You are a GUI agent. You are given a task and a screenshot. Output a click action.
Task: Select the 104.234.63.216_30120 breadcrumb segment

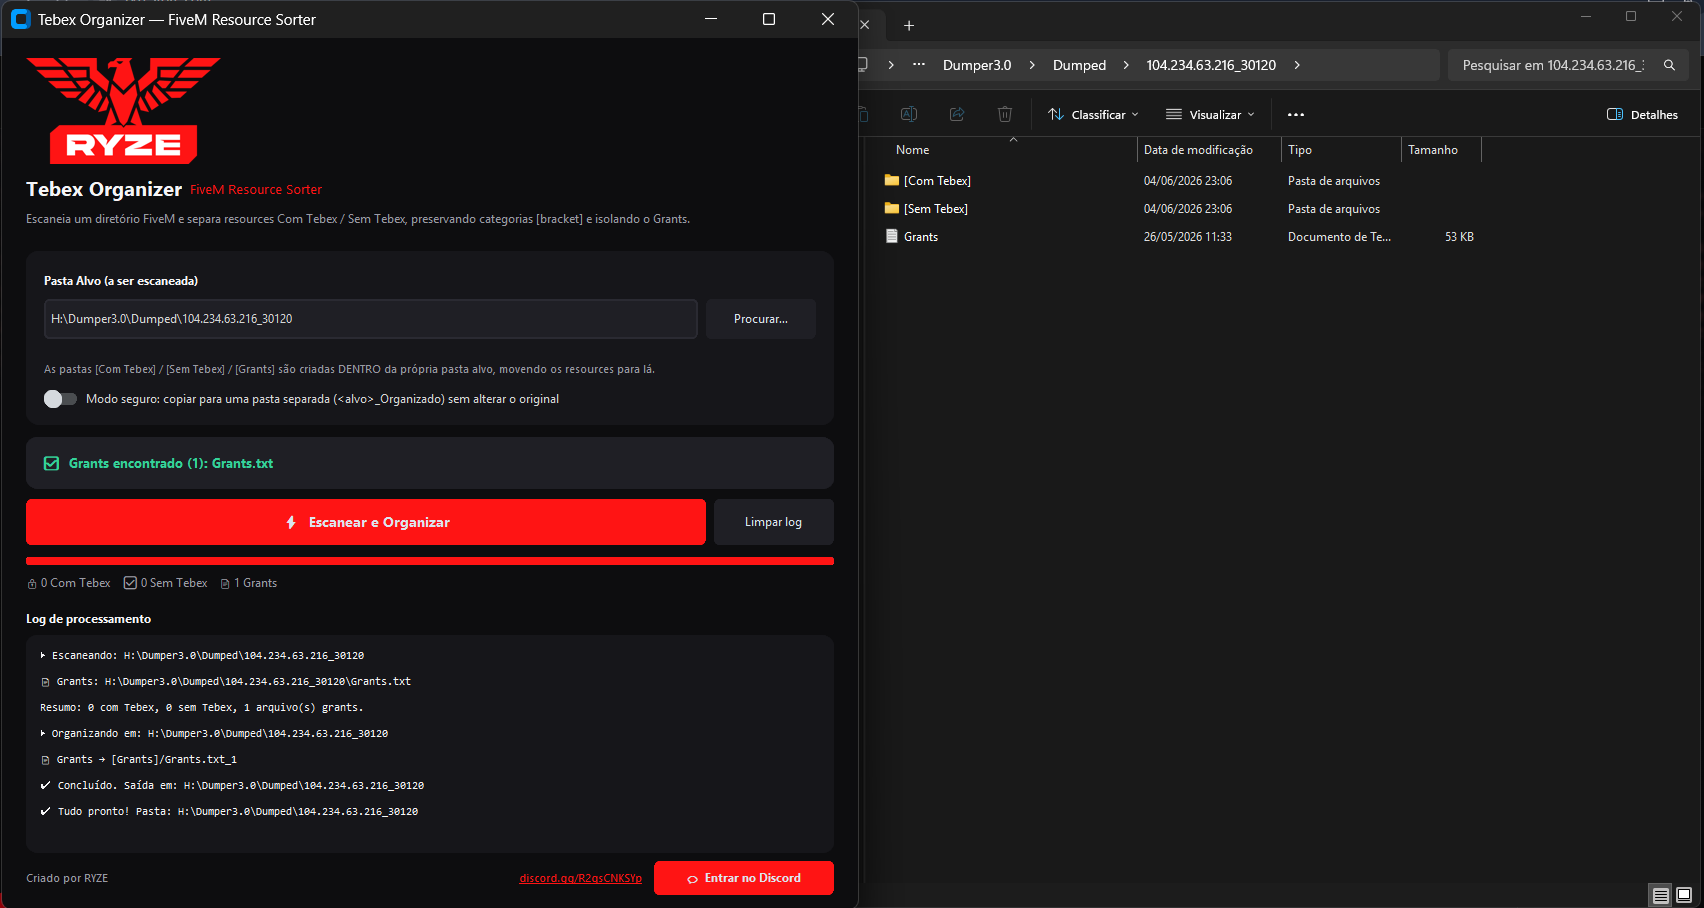(x=1211, y=65)
